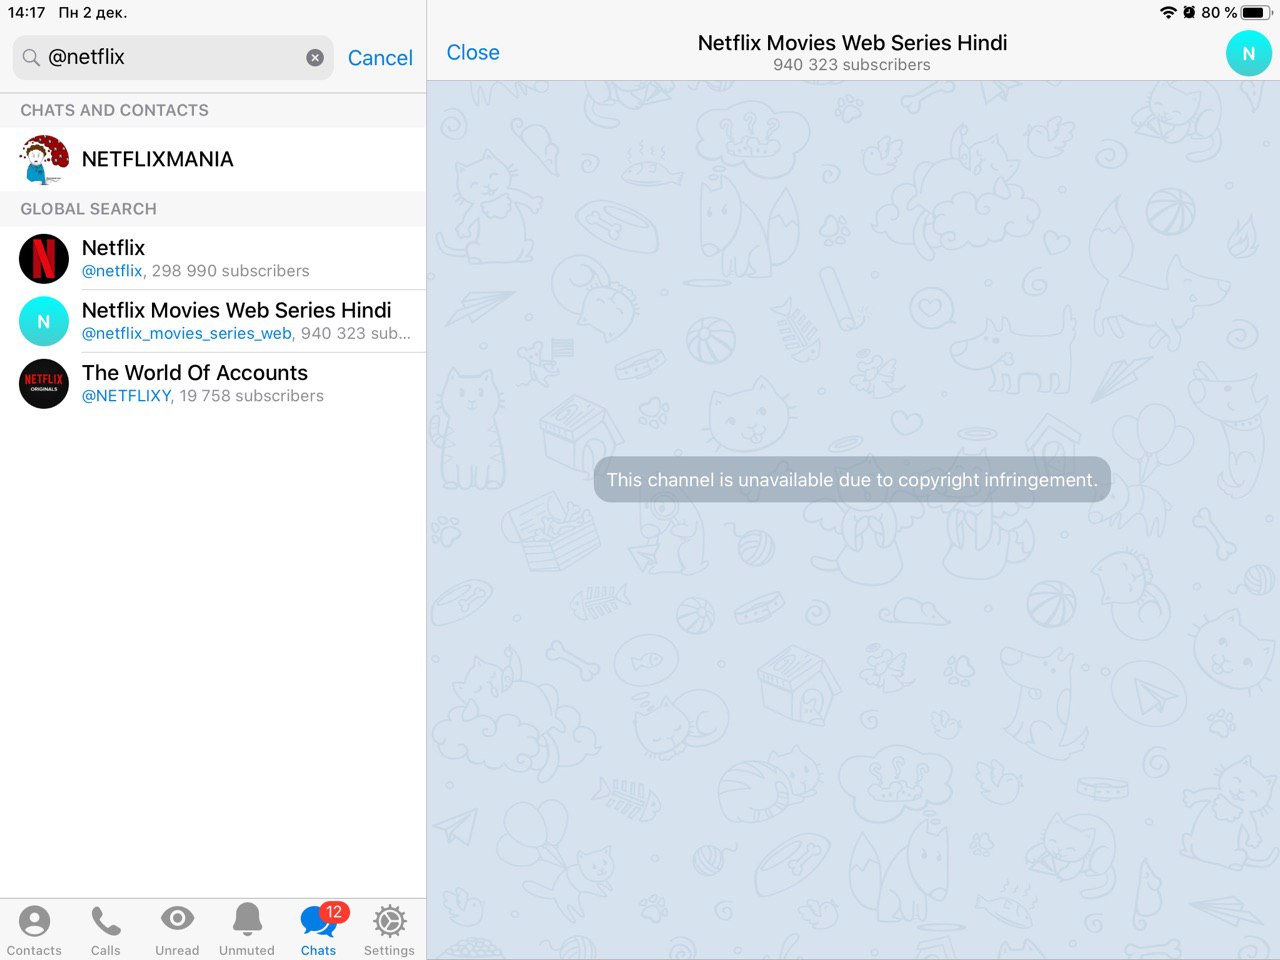Open the Netflix channel red N avatar
This screenshot has width=1280, height=960.
pos(44,258)
